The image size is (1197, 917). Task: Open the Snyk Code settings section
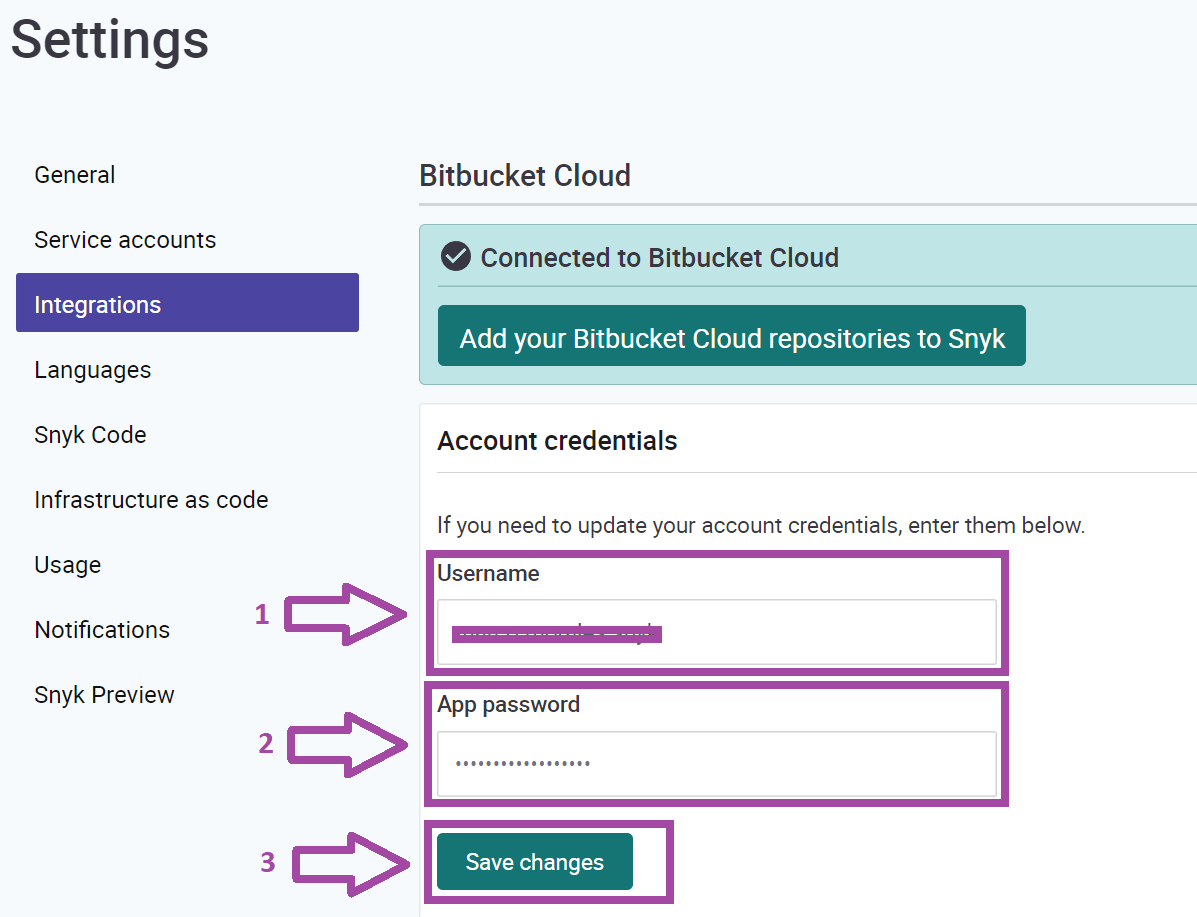[x=90, y=434]
